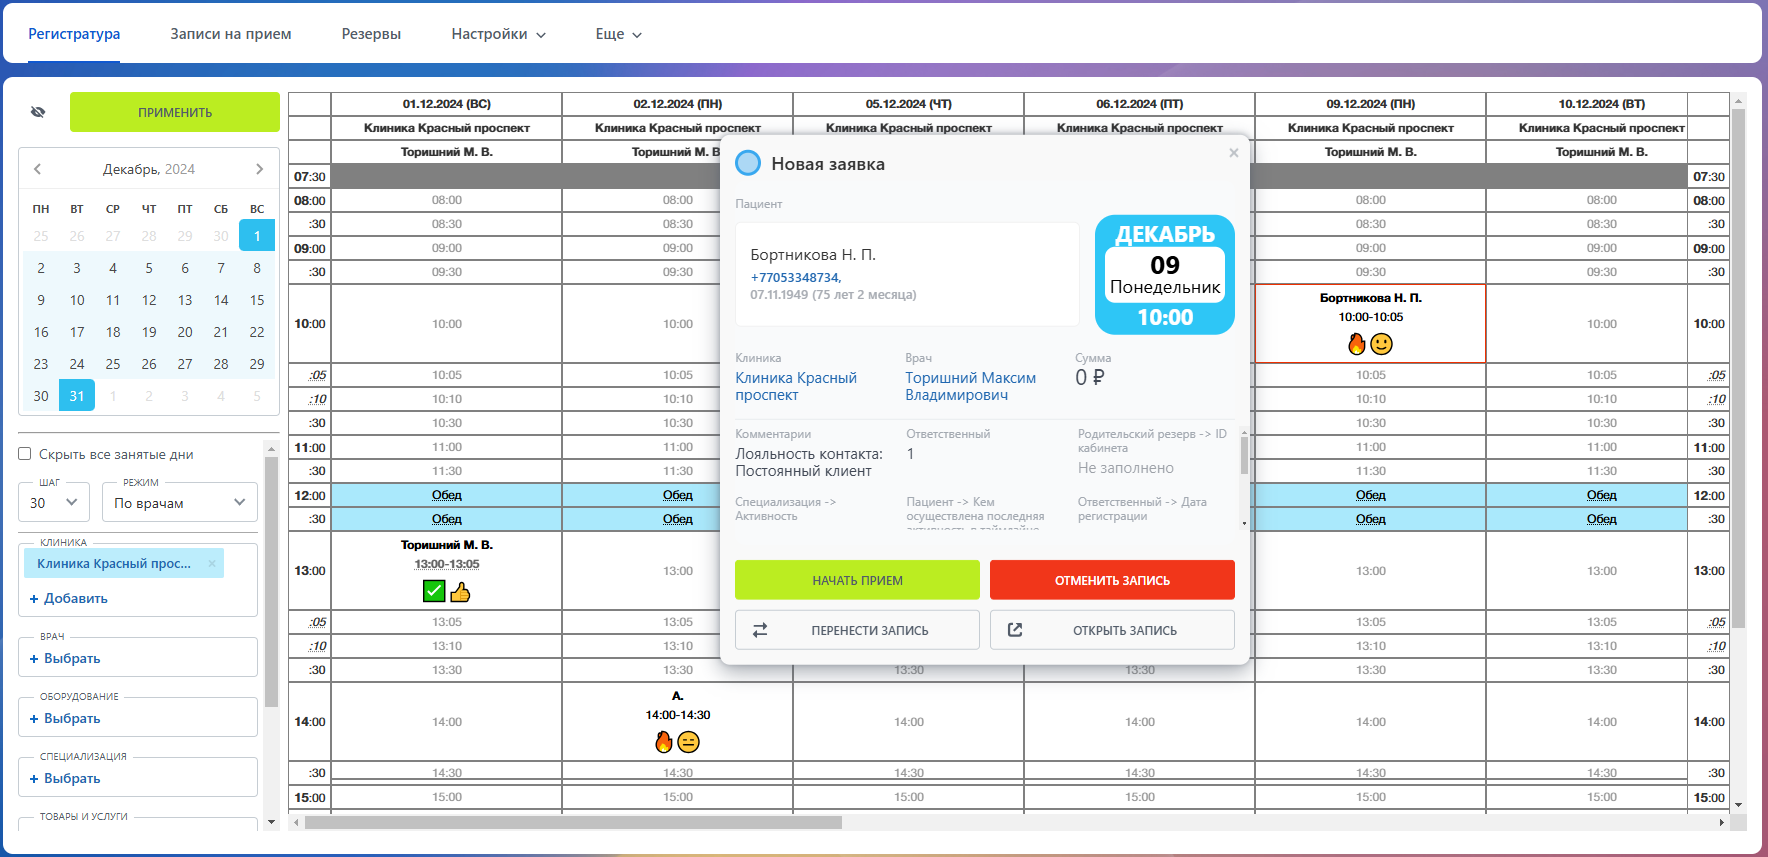Click plus icon next to Добавить clinic
1768x857 pixels.
pyautogui.click(x=34, y=599)
